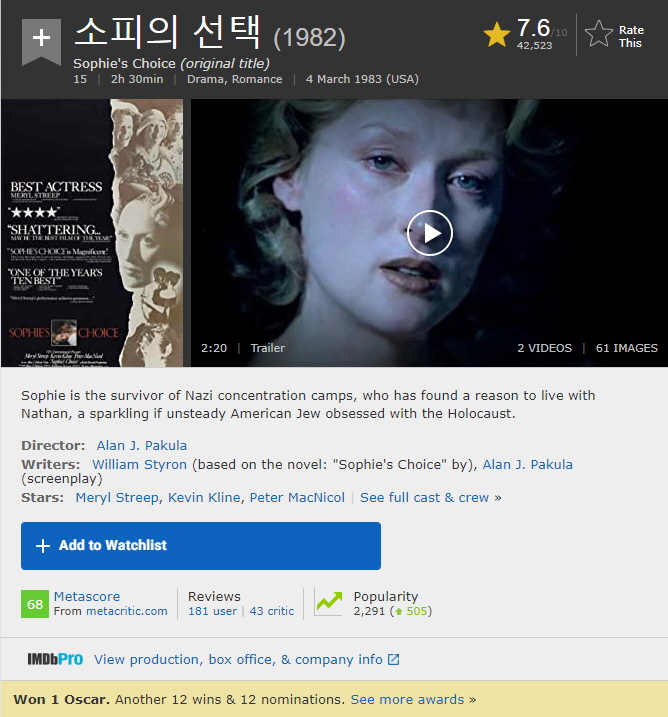View 181 user reviews

point(212,611)
